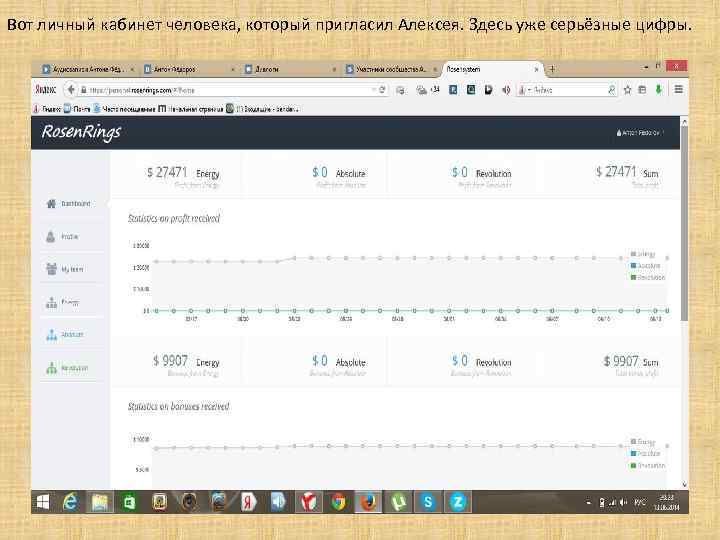Viewport: 720px width, 540px height.
Task: Bookmark this page with the star icon
Action: tap(627, 90)
